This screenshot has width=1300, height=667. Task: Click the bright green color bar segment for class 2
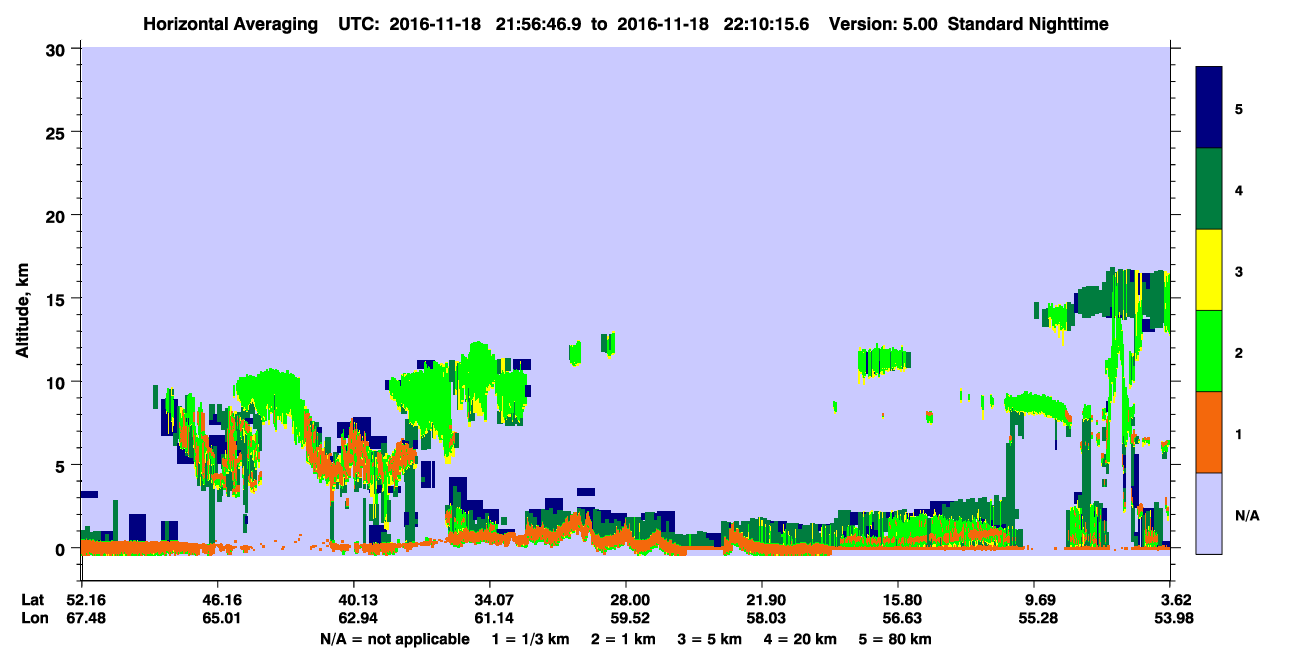tap(1209, 351)
